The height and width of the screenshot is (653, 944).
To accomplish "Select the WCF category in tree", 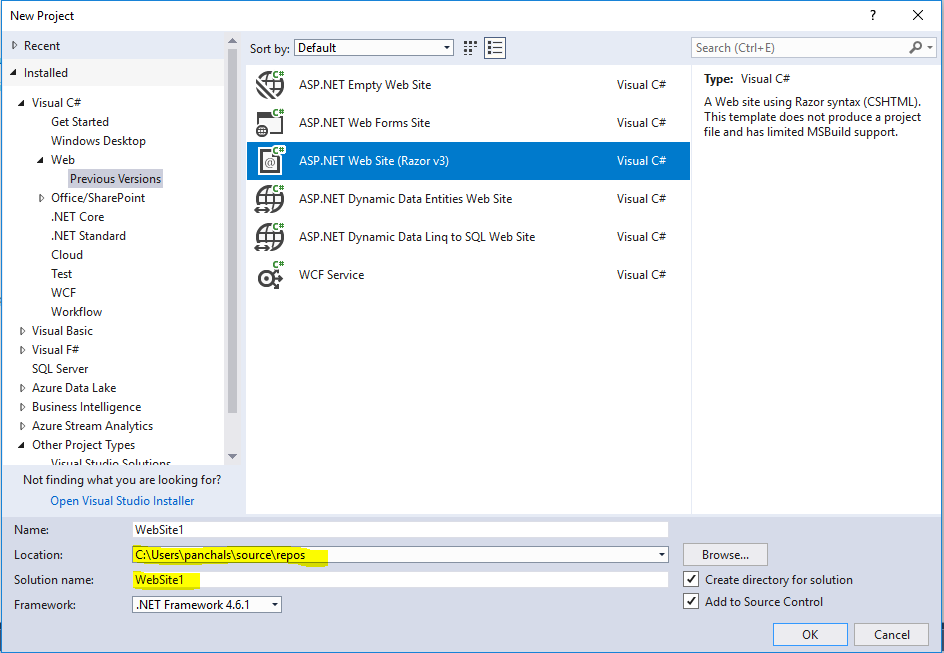I will click(x=63, y=293).
